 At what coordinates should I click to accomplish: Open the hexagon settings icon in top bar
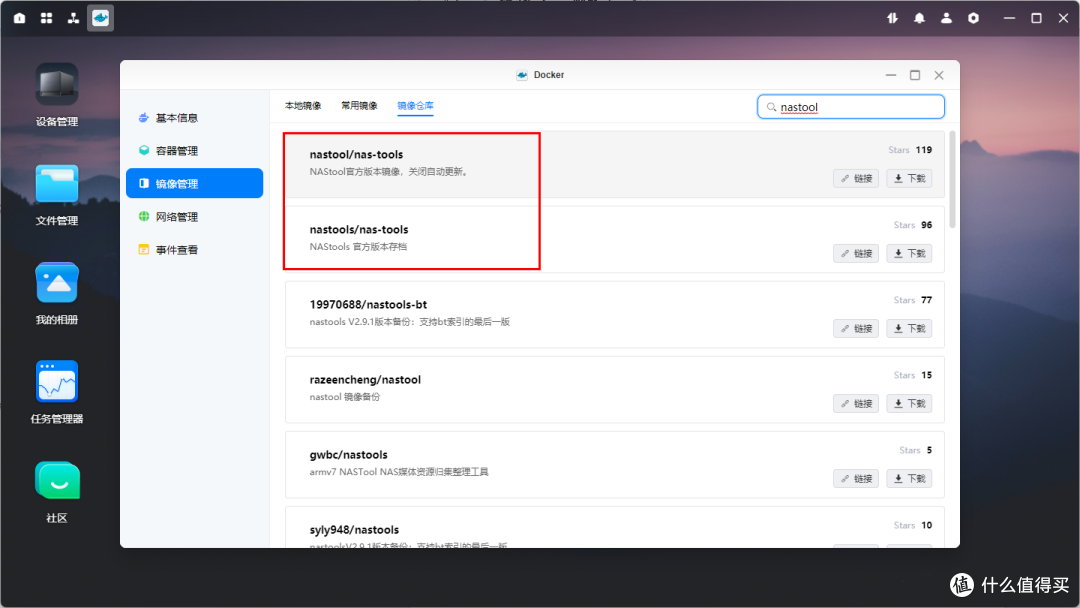click(973, 18)
